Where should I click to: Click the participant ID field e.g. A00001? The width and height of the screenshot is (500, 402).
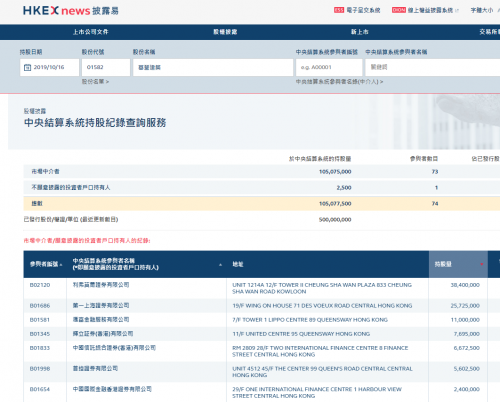click(x=329, y=67)
